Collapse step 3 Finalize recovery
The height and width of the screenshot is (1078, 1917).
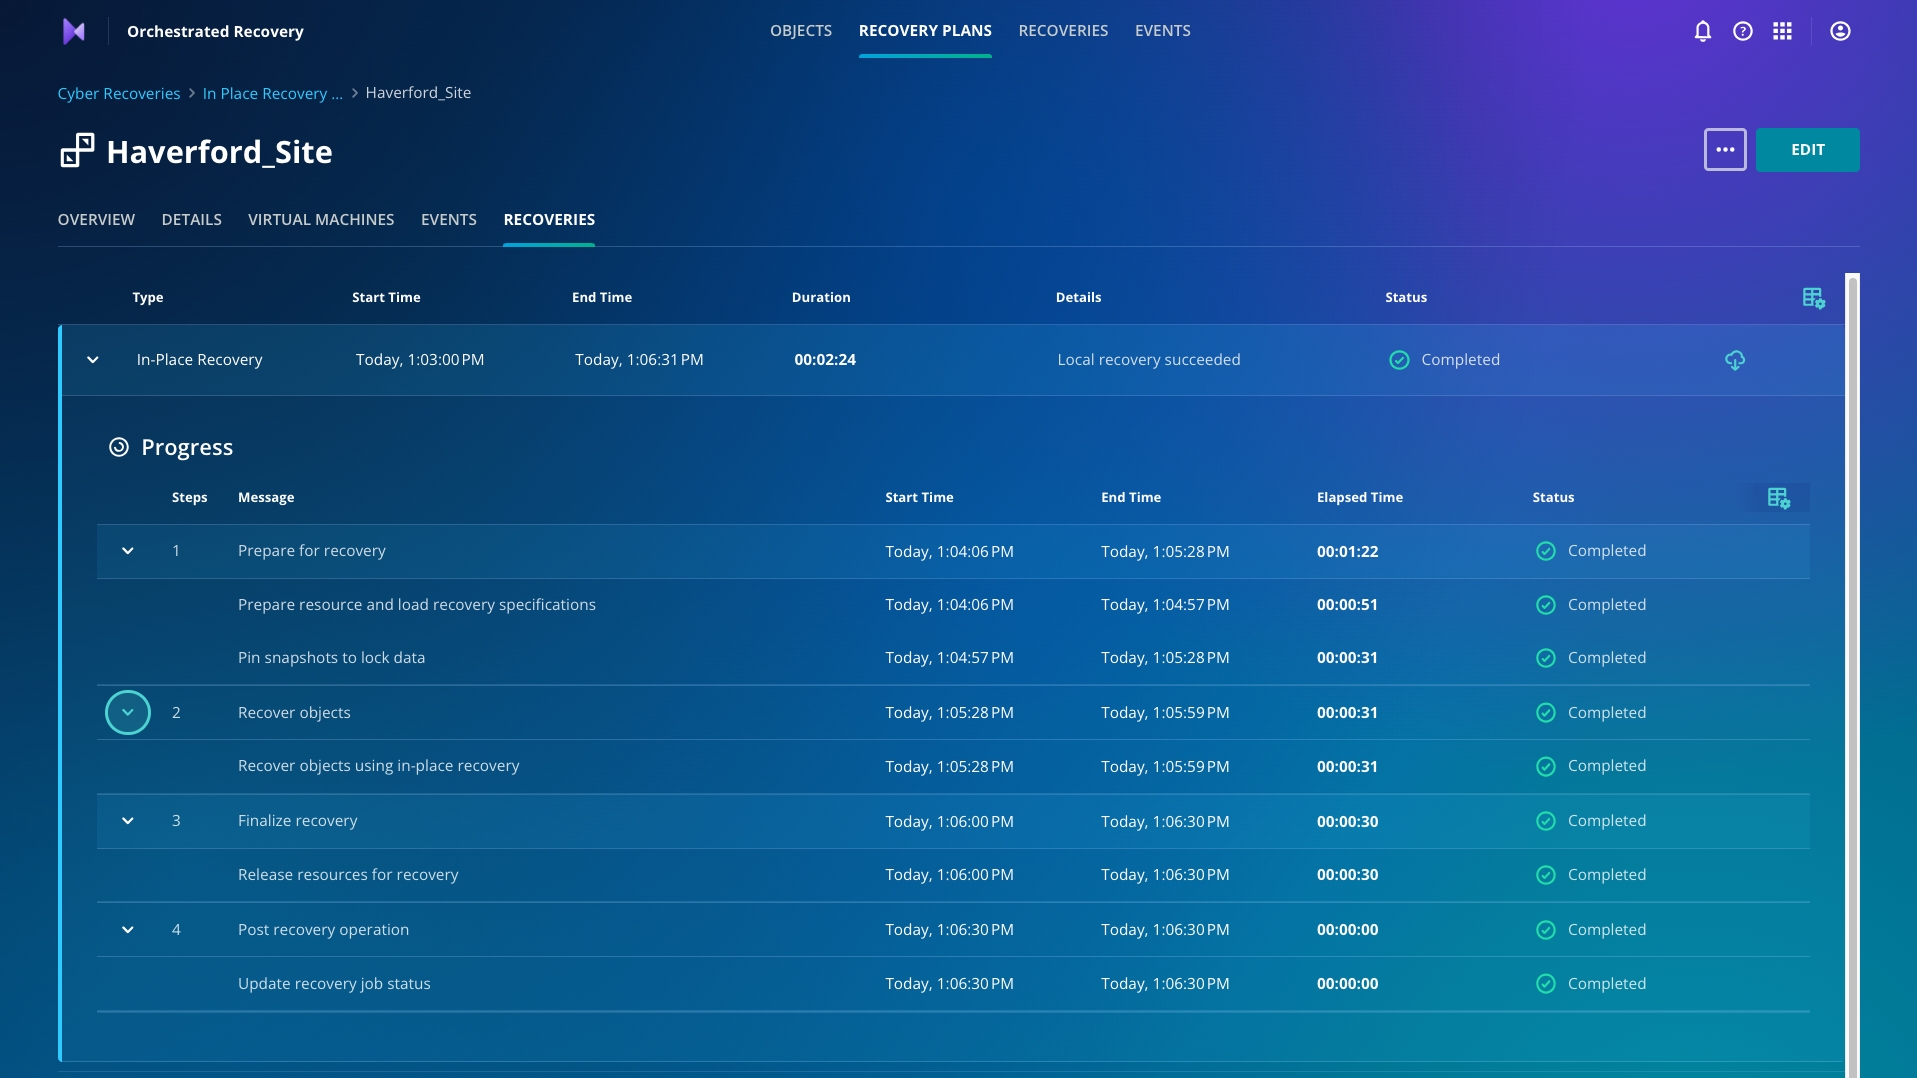pos(128,821)
